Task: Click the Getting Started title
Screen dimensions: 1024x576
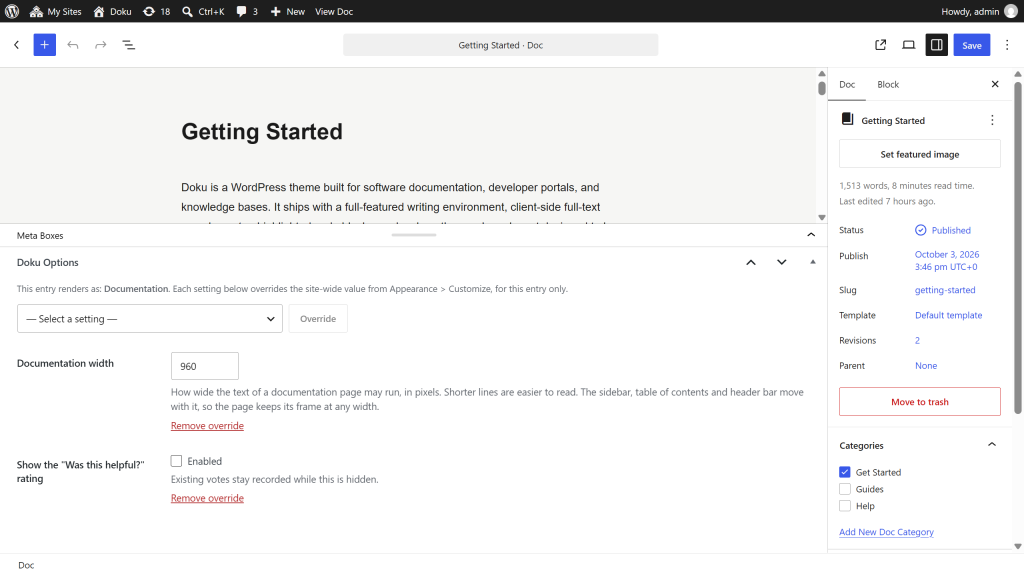Action: click(262, 132)
